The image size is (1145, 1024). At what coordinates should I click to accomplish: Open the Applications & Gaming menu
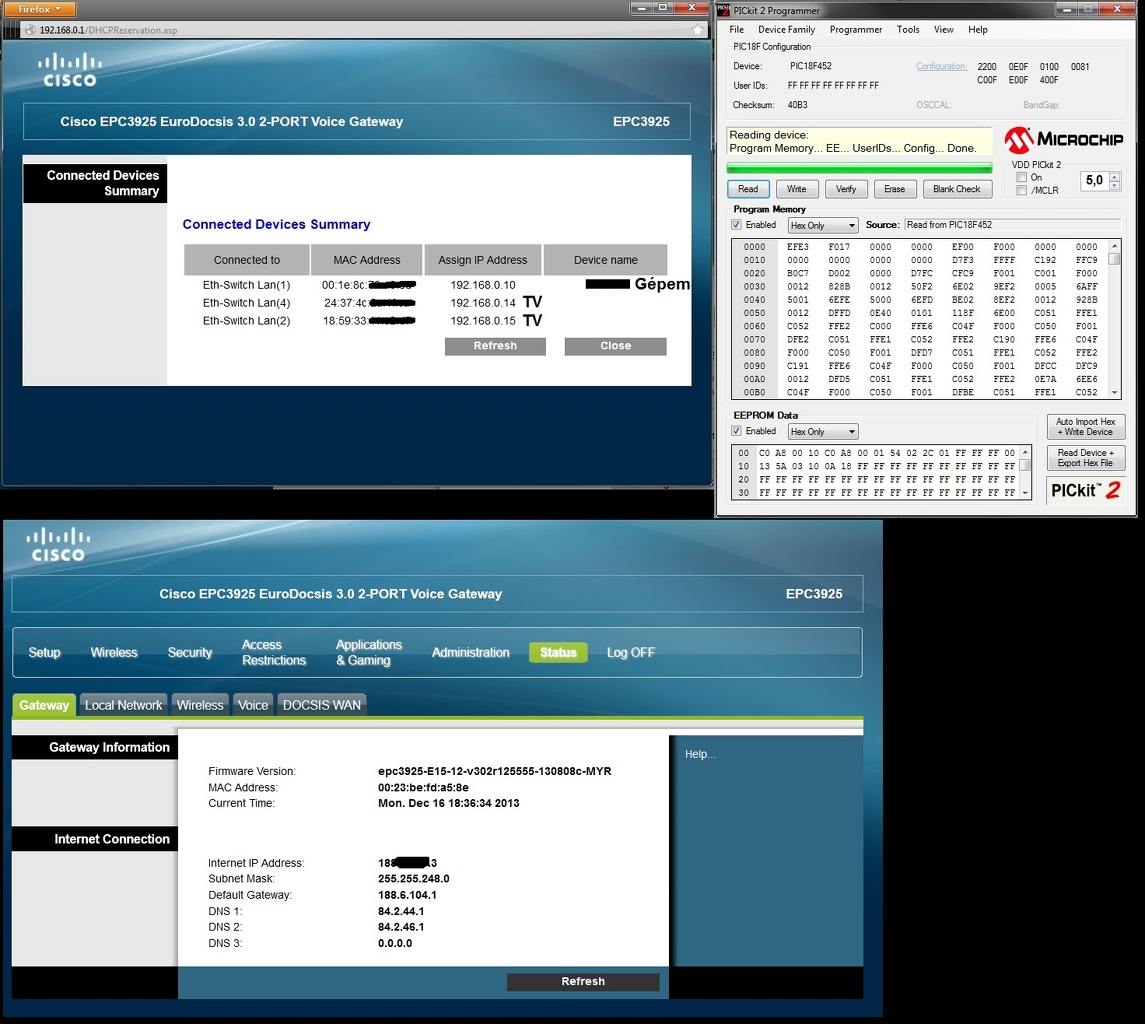click(369, 653)
